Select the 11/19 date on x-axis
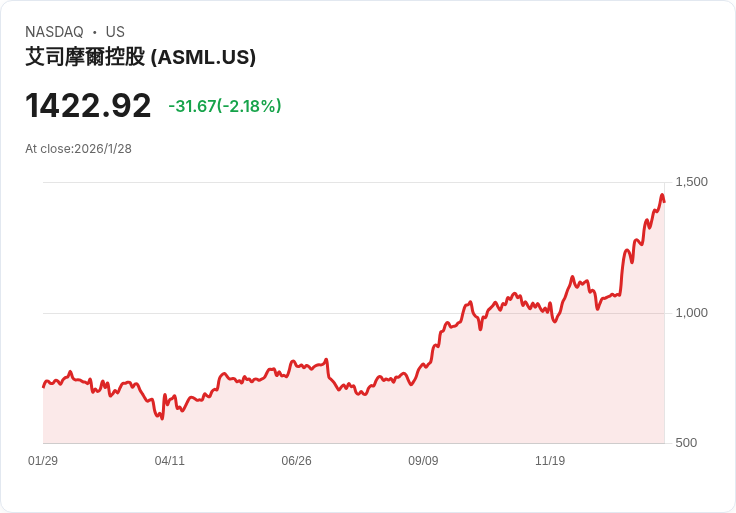Image resolution: width=736 pixels, height=513 pixels. pos(550,461)
